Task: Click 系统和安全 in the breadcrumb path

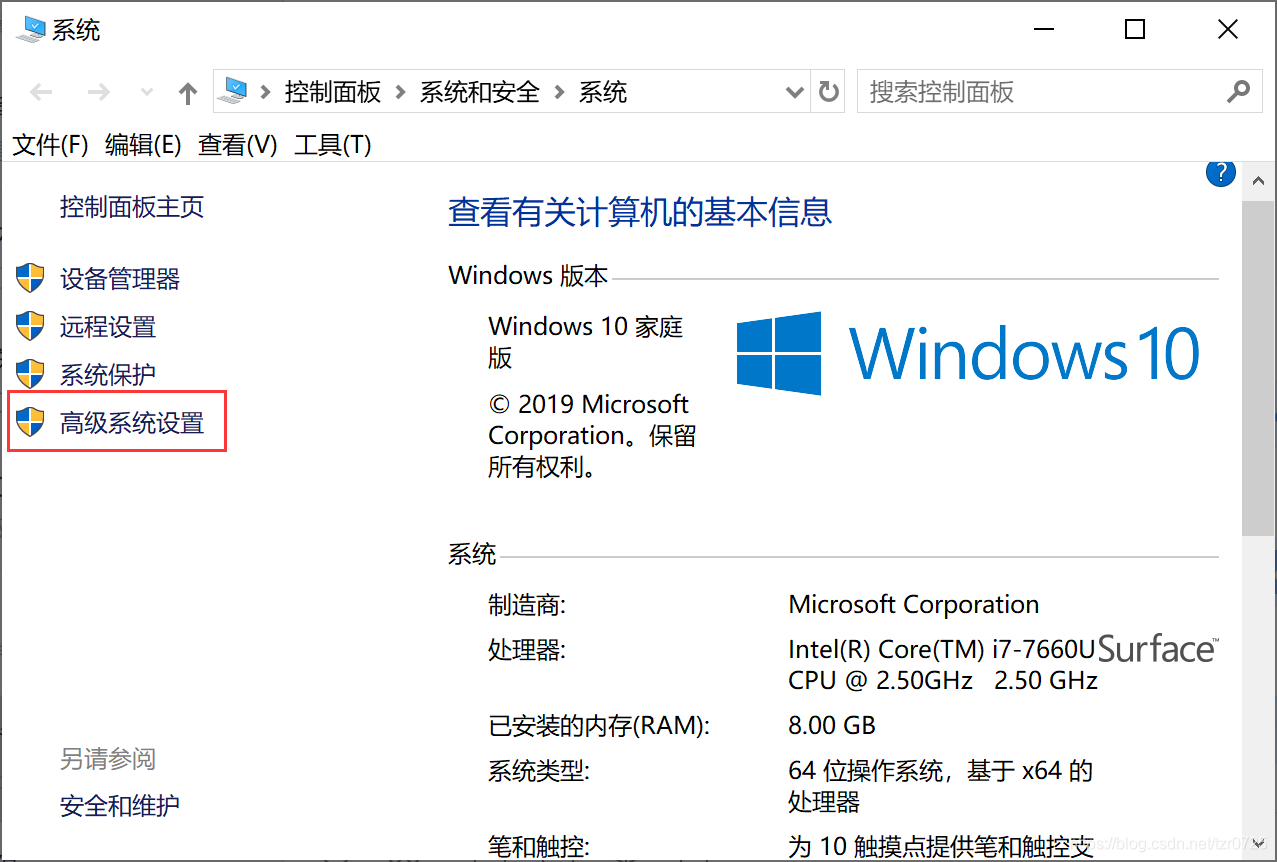Action: pos(480,93)
